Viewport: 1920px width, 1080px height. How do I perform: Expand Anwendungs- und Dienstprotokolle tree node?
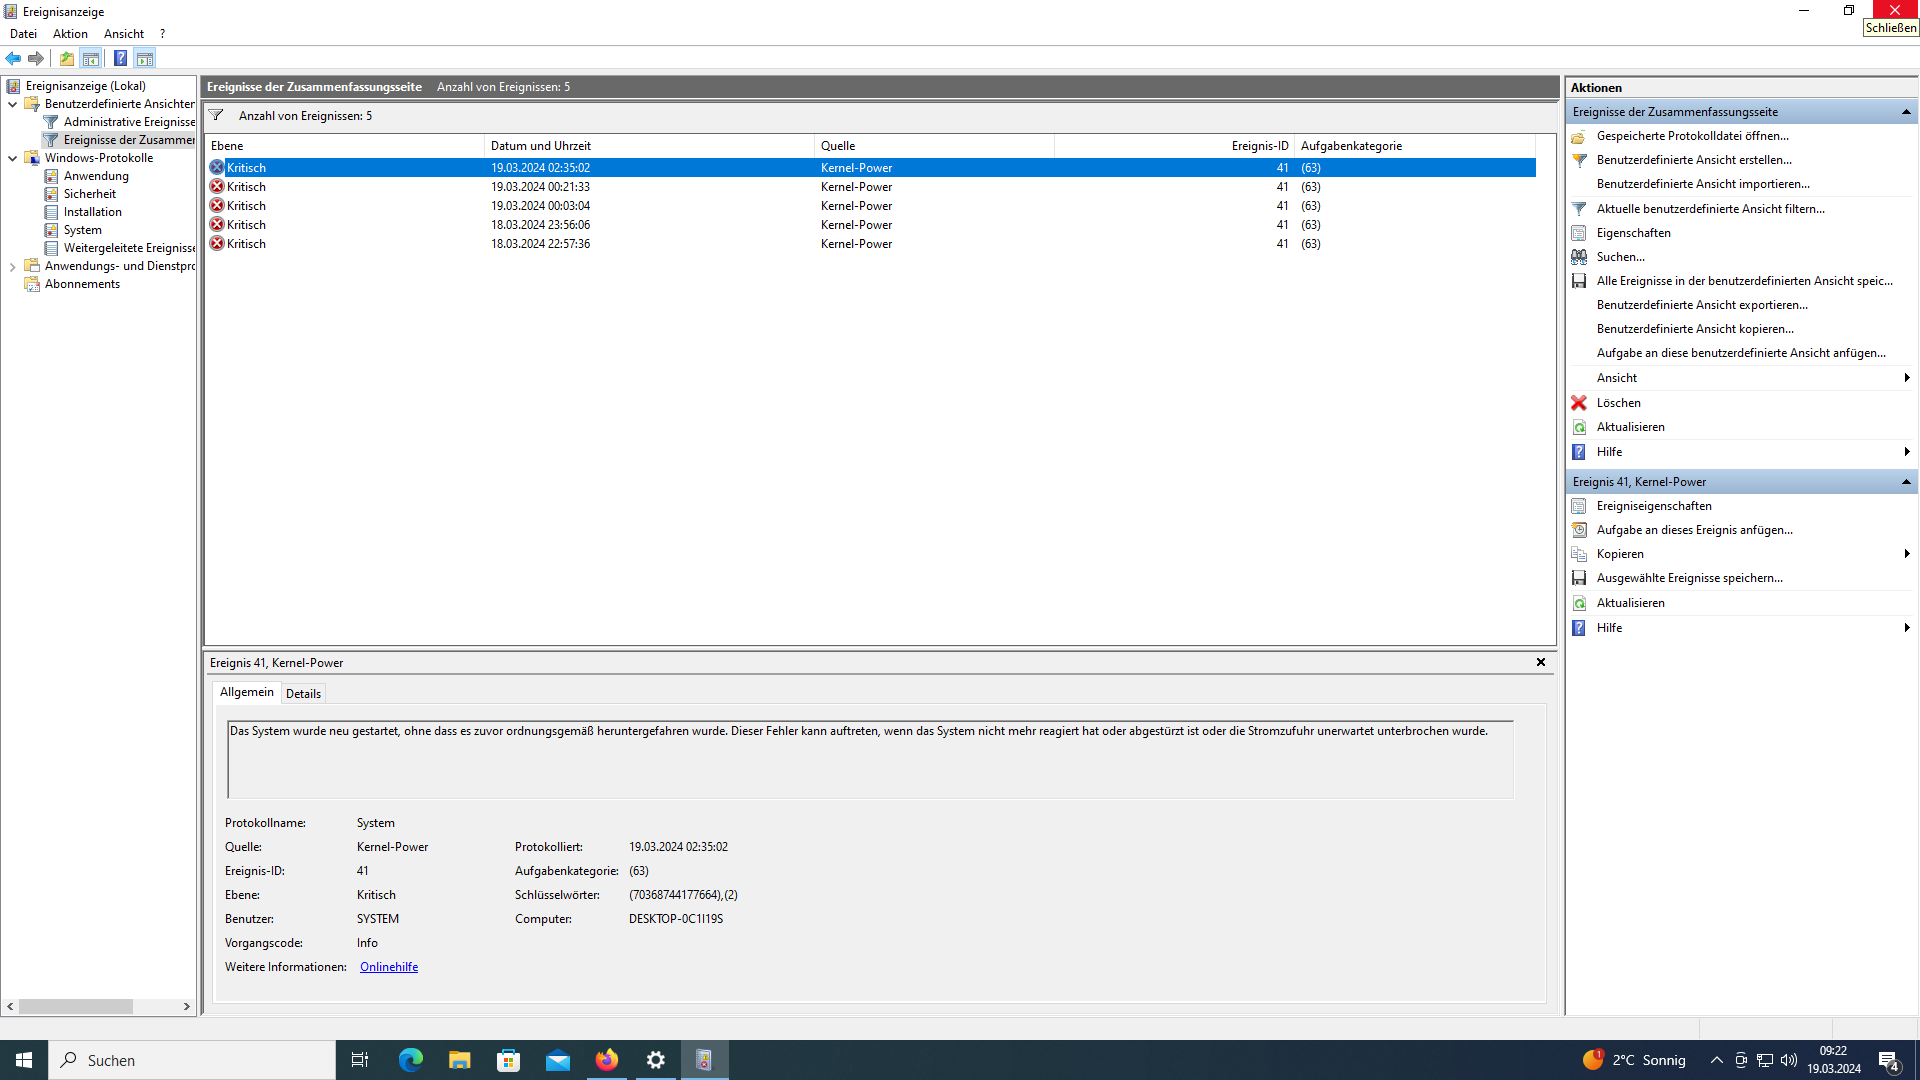pyautogui.click(x=12, y=267)
